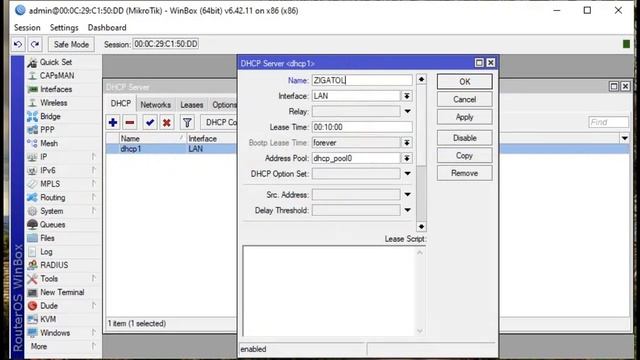Image resolution: width=640 pixels, height=360 pixels.
Task: Open the Interface dropdown
Action: (407, 96)
